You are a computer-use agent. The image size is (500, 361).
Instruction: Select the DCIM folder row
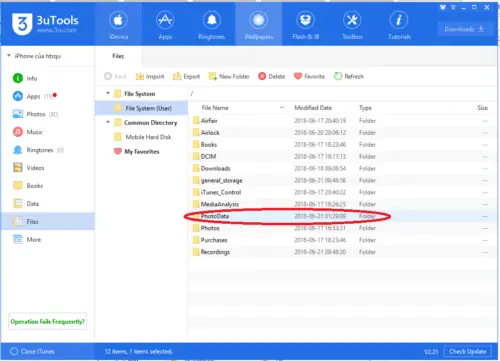coord(340,156)
